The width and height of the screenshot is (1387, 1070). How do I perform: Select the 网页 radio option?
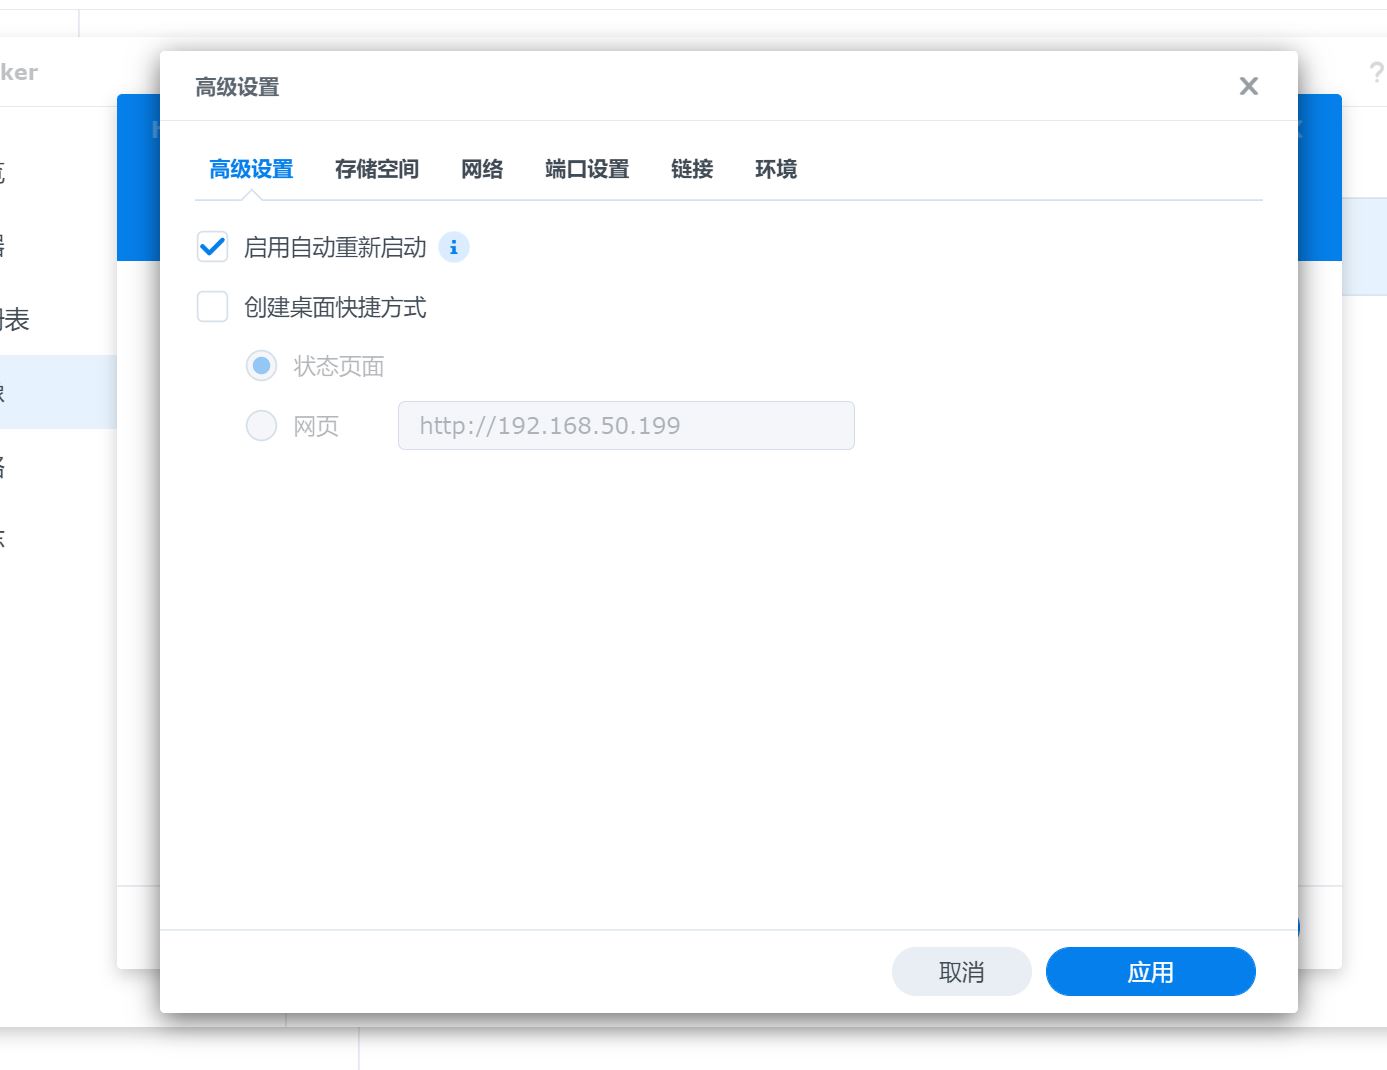262,426
